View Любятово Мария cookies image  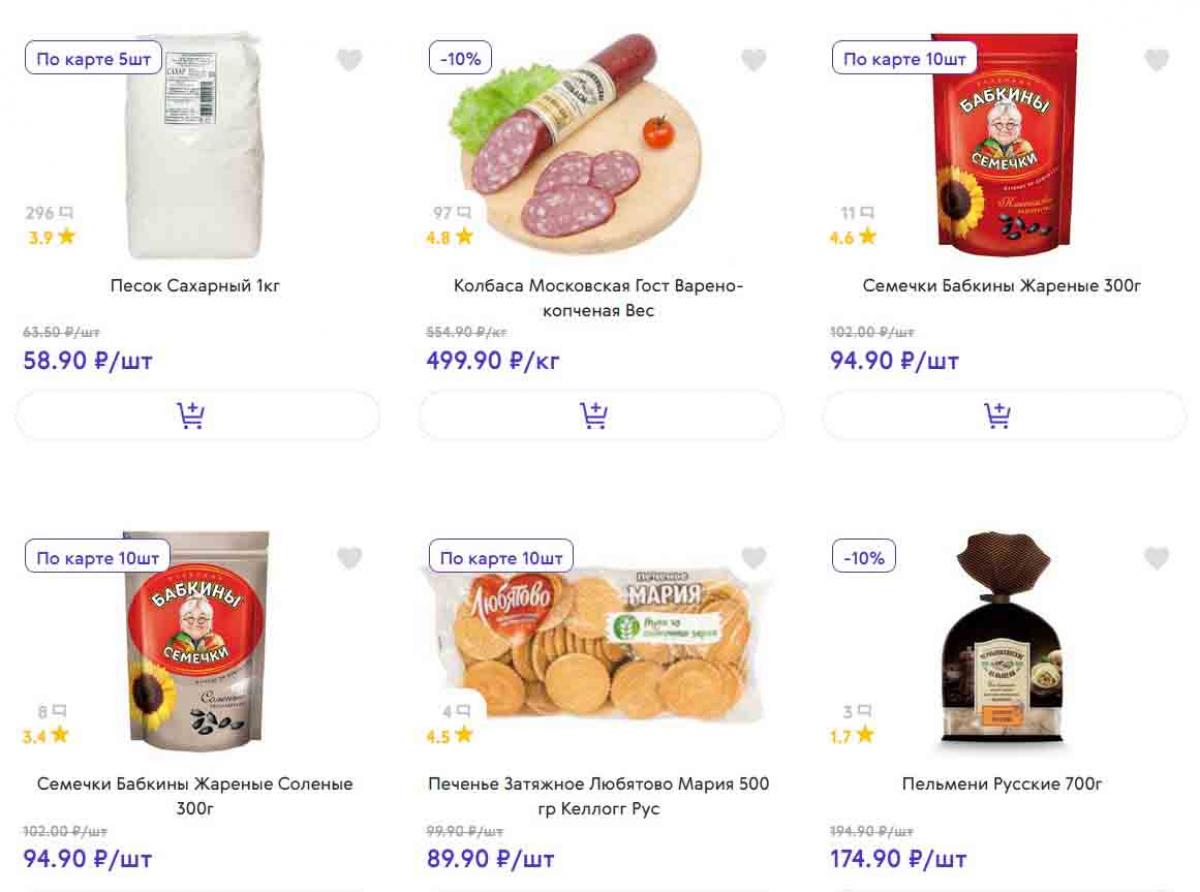point(598,641)
